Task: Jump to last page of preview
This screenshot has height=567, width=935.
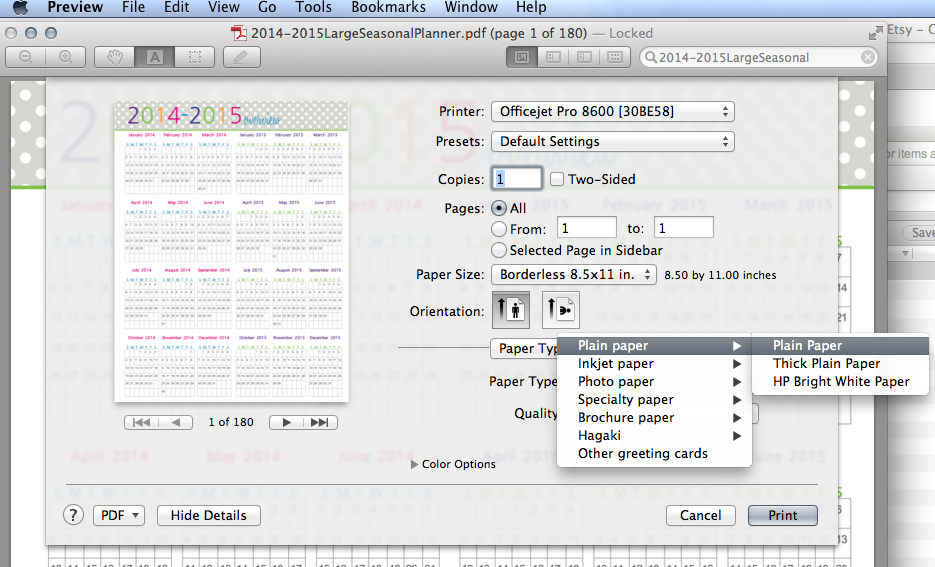Action: pos(320,422)
